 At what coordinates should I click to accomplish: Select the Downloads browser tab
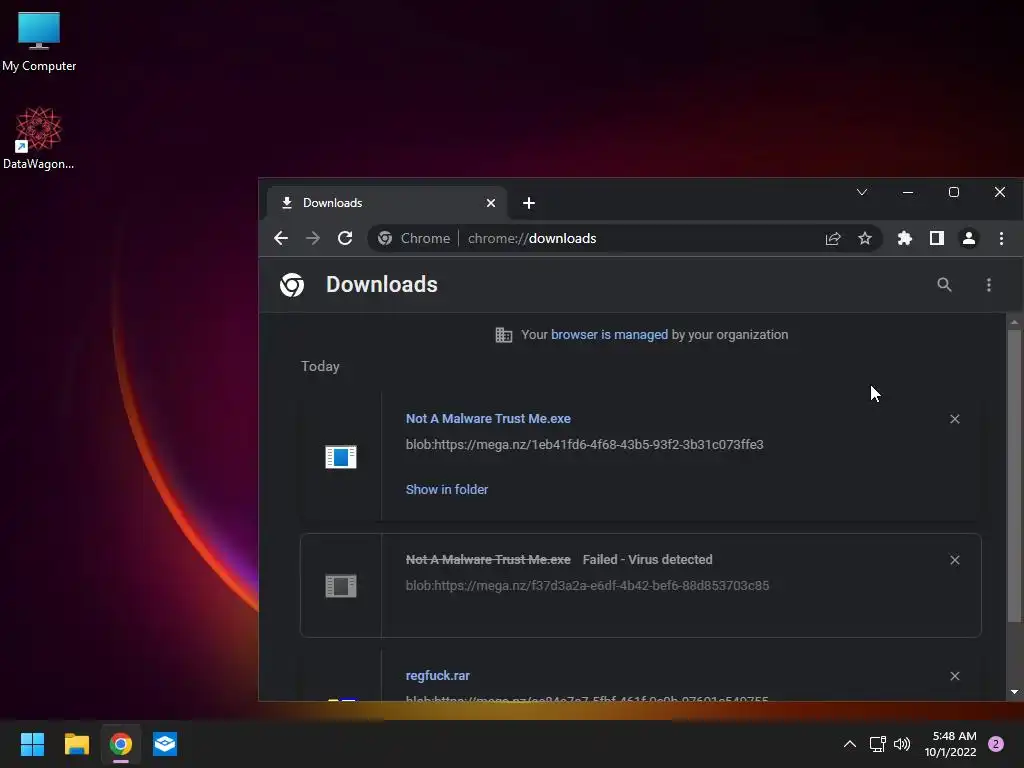(x=387, y=203)
